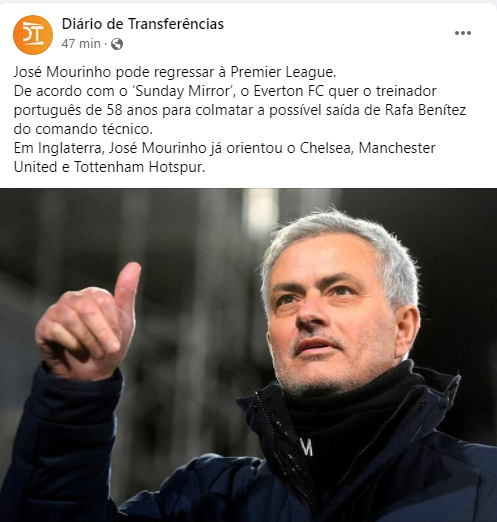Click the phrase 'do comando técnico.'
Image resolution: width=497 pixels, height=522 pixels.
[x=83, y=129]
